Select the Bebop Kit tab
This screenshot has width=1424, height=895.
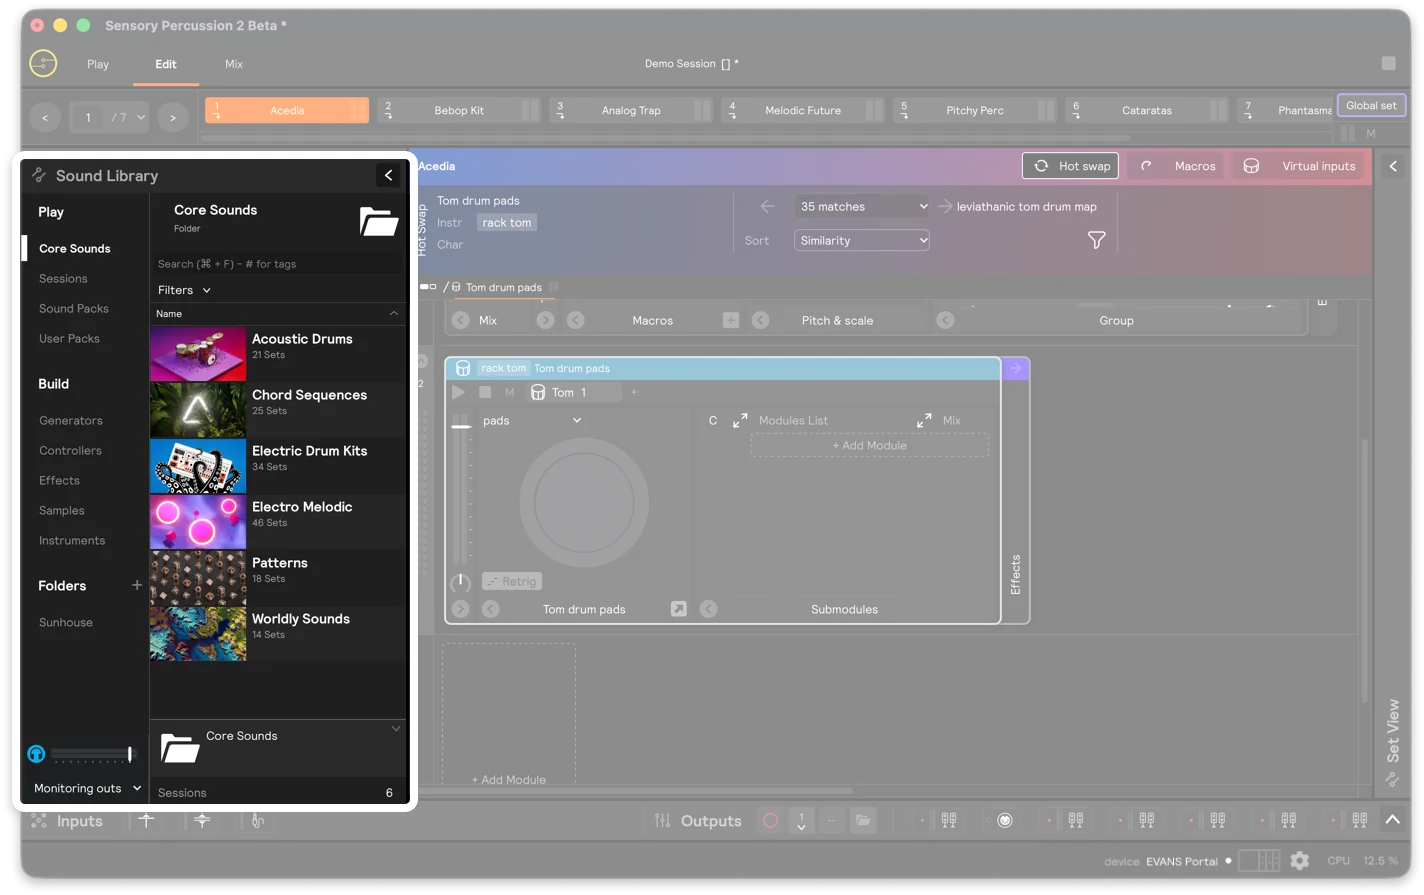click(x=458, y=110)
